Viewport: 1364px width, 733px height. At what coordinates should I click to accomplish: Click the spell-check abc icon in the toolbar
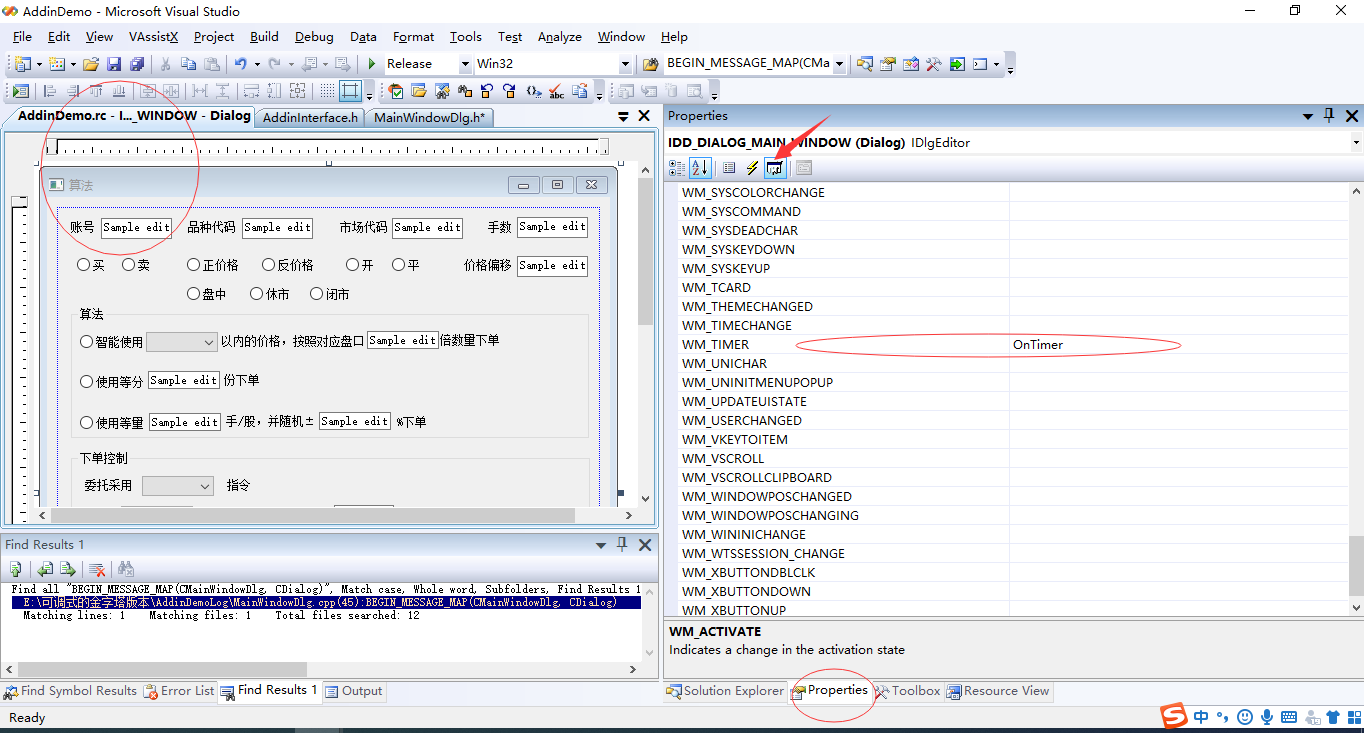(557, 92)
